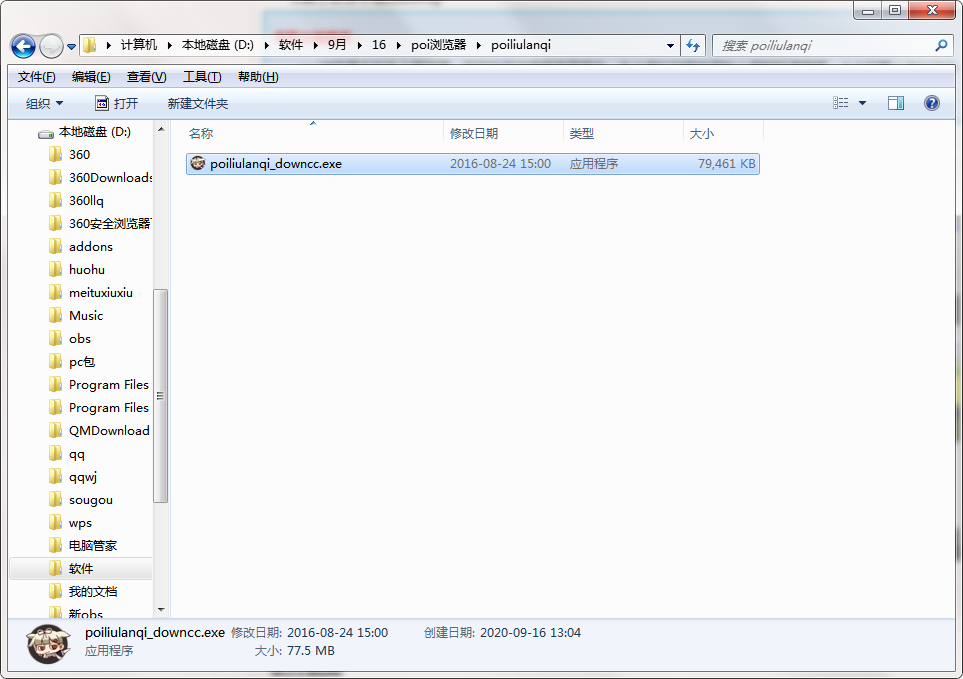Viewport: 963px width, 679px height.
Task: Click 软件 in the address breadcrumb
Action: click(x=290, y=45)
